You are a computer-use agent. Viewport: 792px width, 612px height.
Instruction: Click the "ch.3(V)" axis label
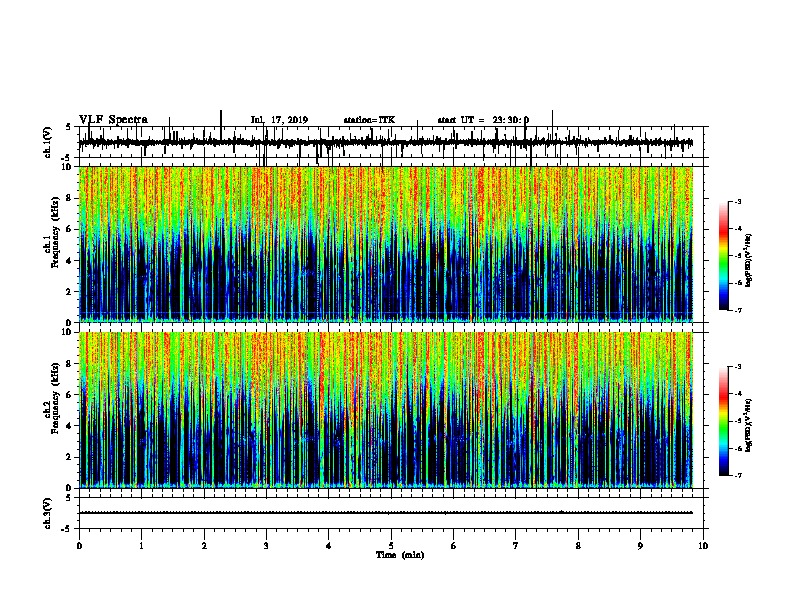[47, 513]
